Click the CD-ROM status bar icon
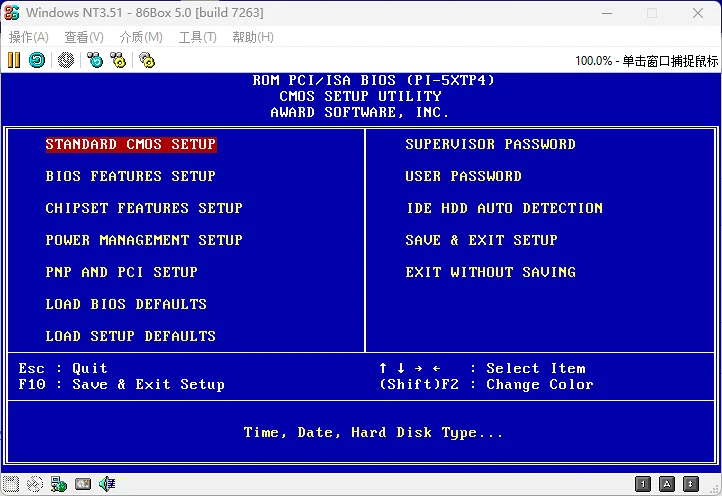Image resolution: width=722 pixels, height=496 pixels. point(35,485)
